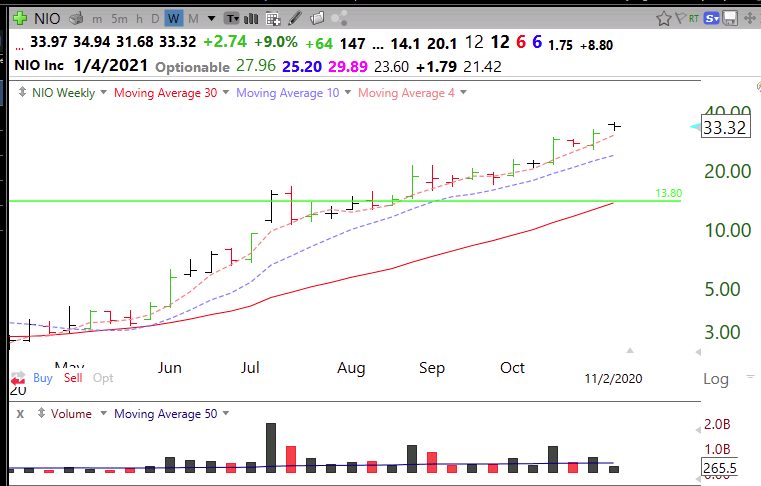Screen dimensions: 761x486
Task: Click the tallest July volume bar
Action: [x=271, y=448]
